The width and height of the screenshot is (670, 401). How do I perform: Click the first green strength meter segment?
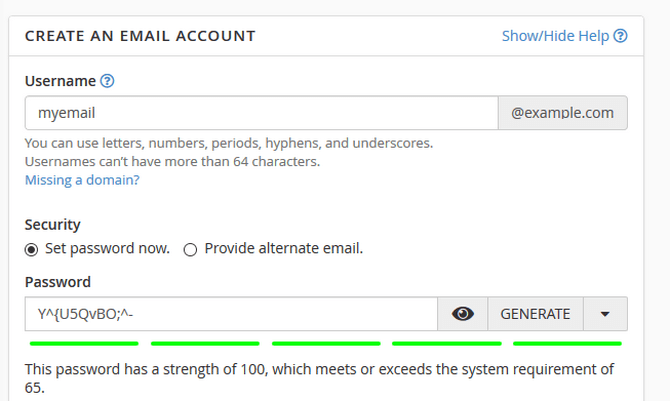coord(85,343)
